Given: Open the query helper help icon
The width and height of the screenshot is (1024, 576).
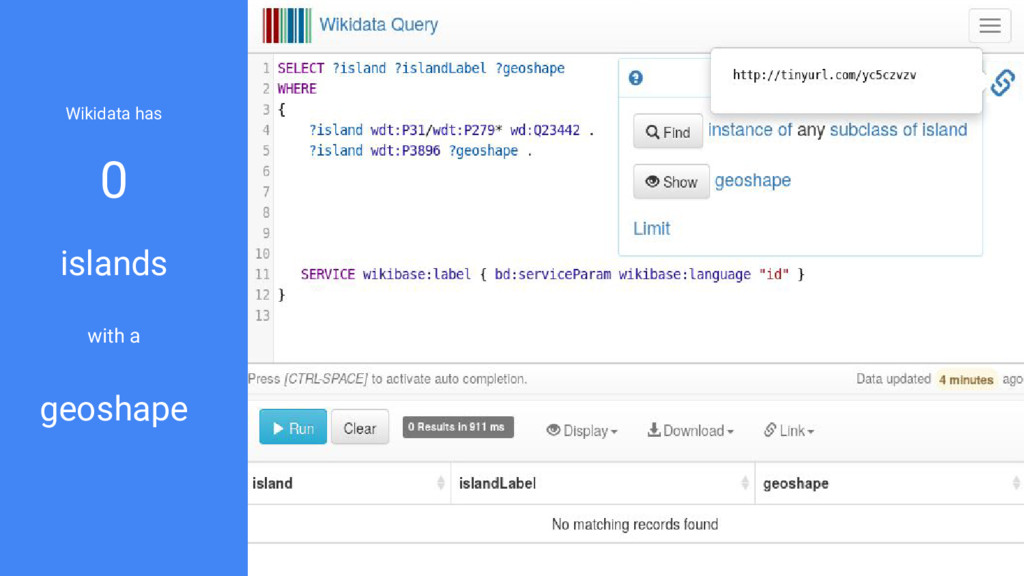Looking at the screenshot, I should tap(635, 78).
